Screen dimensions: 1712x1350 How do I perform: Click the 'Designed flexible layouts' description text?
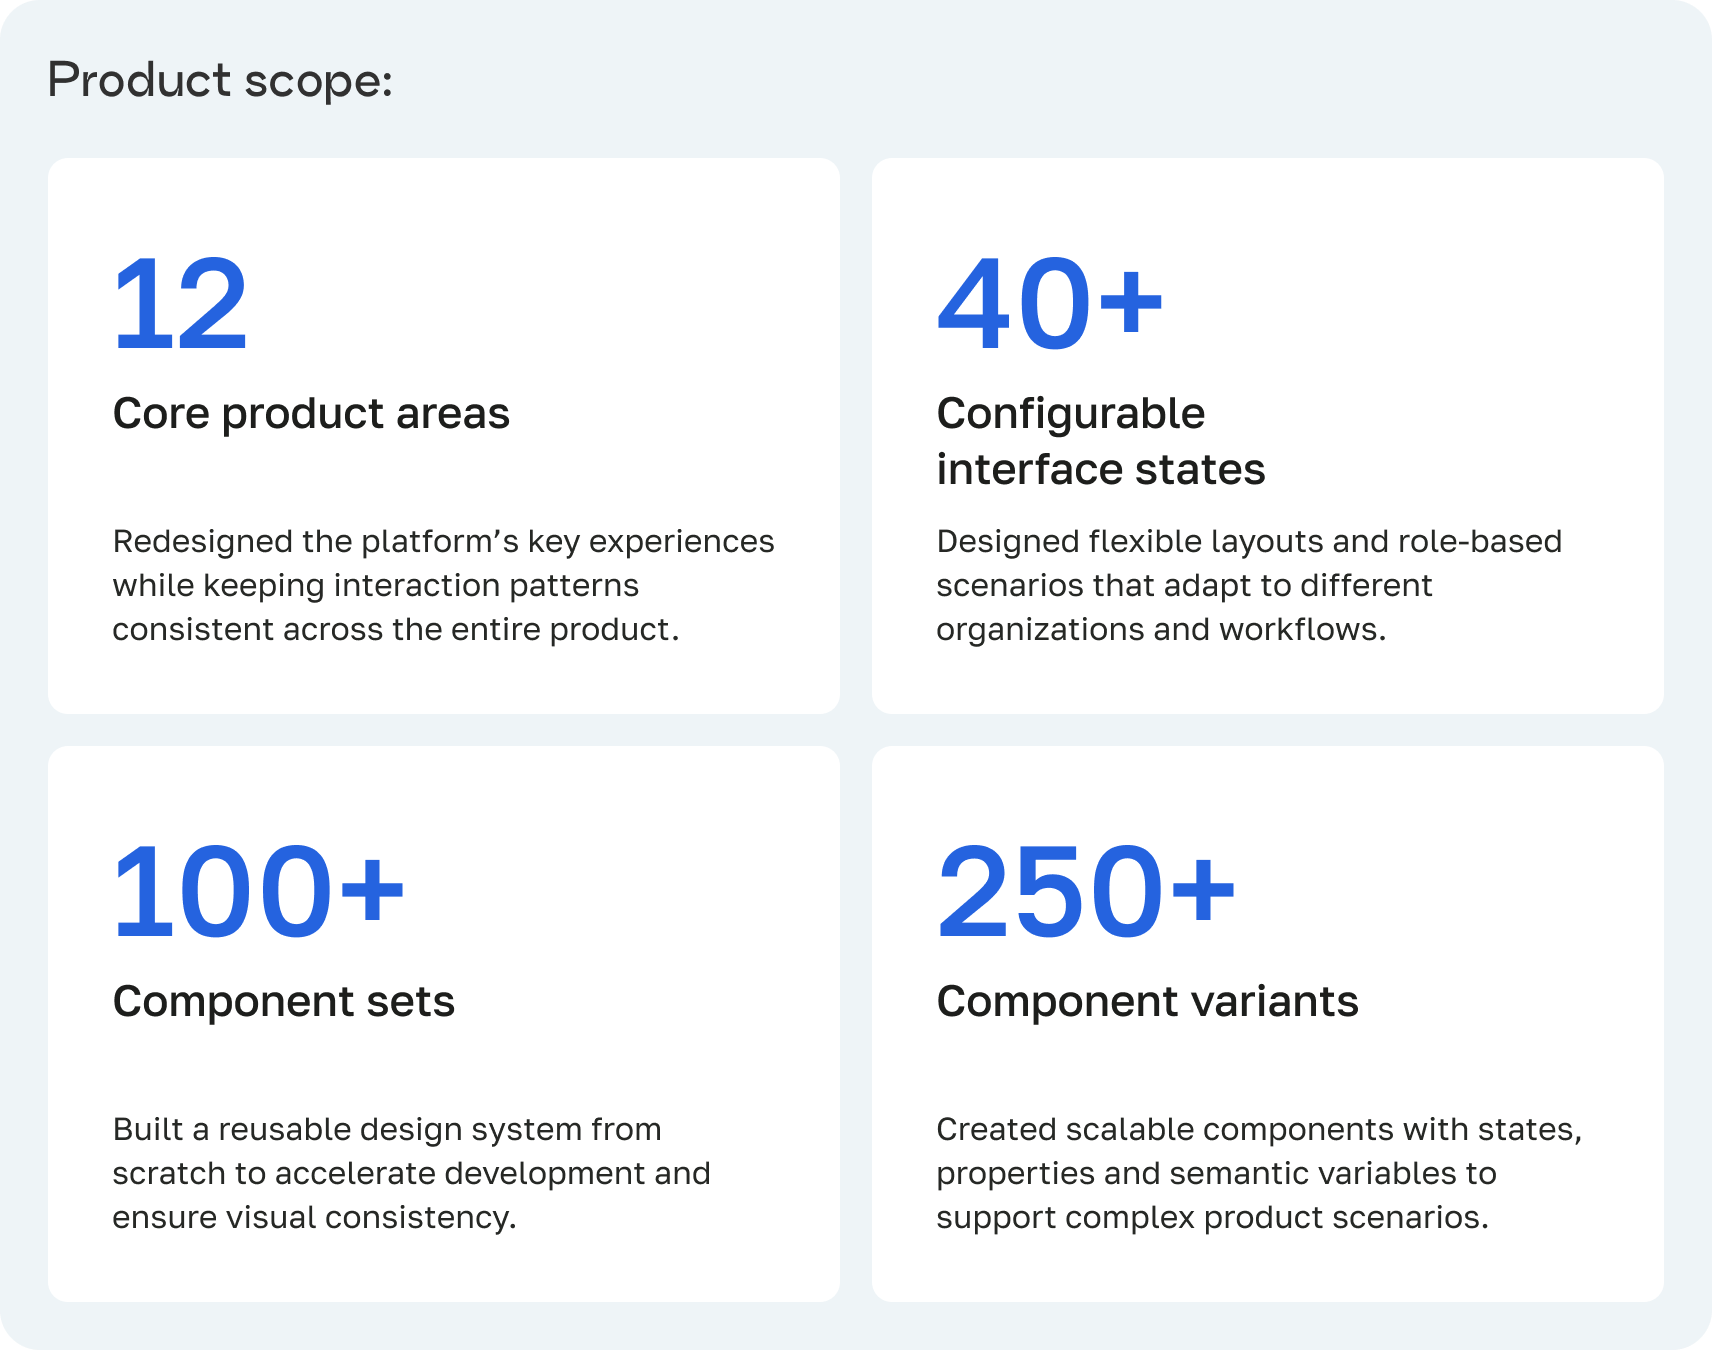(1249, 585)
